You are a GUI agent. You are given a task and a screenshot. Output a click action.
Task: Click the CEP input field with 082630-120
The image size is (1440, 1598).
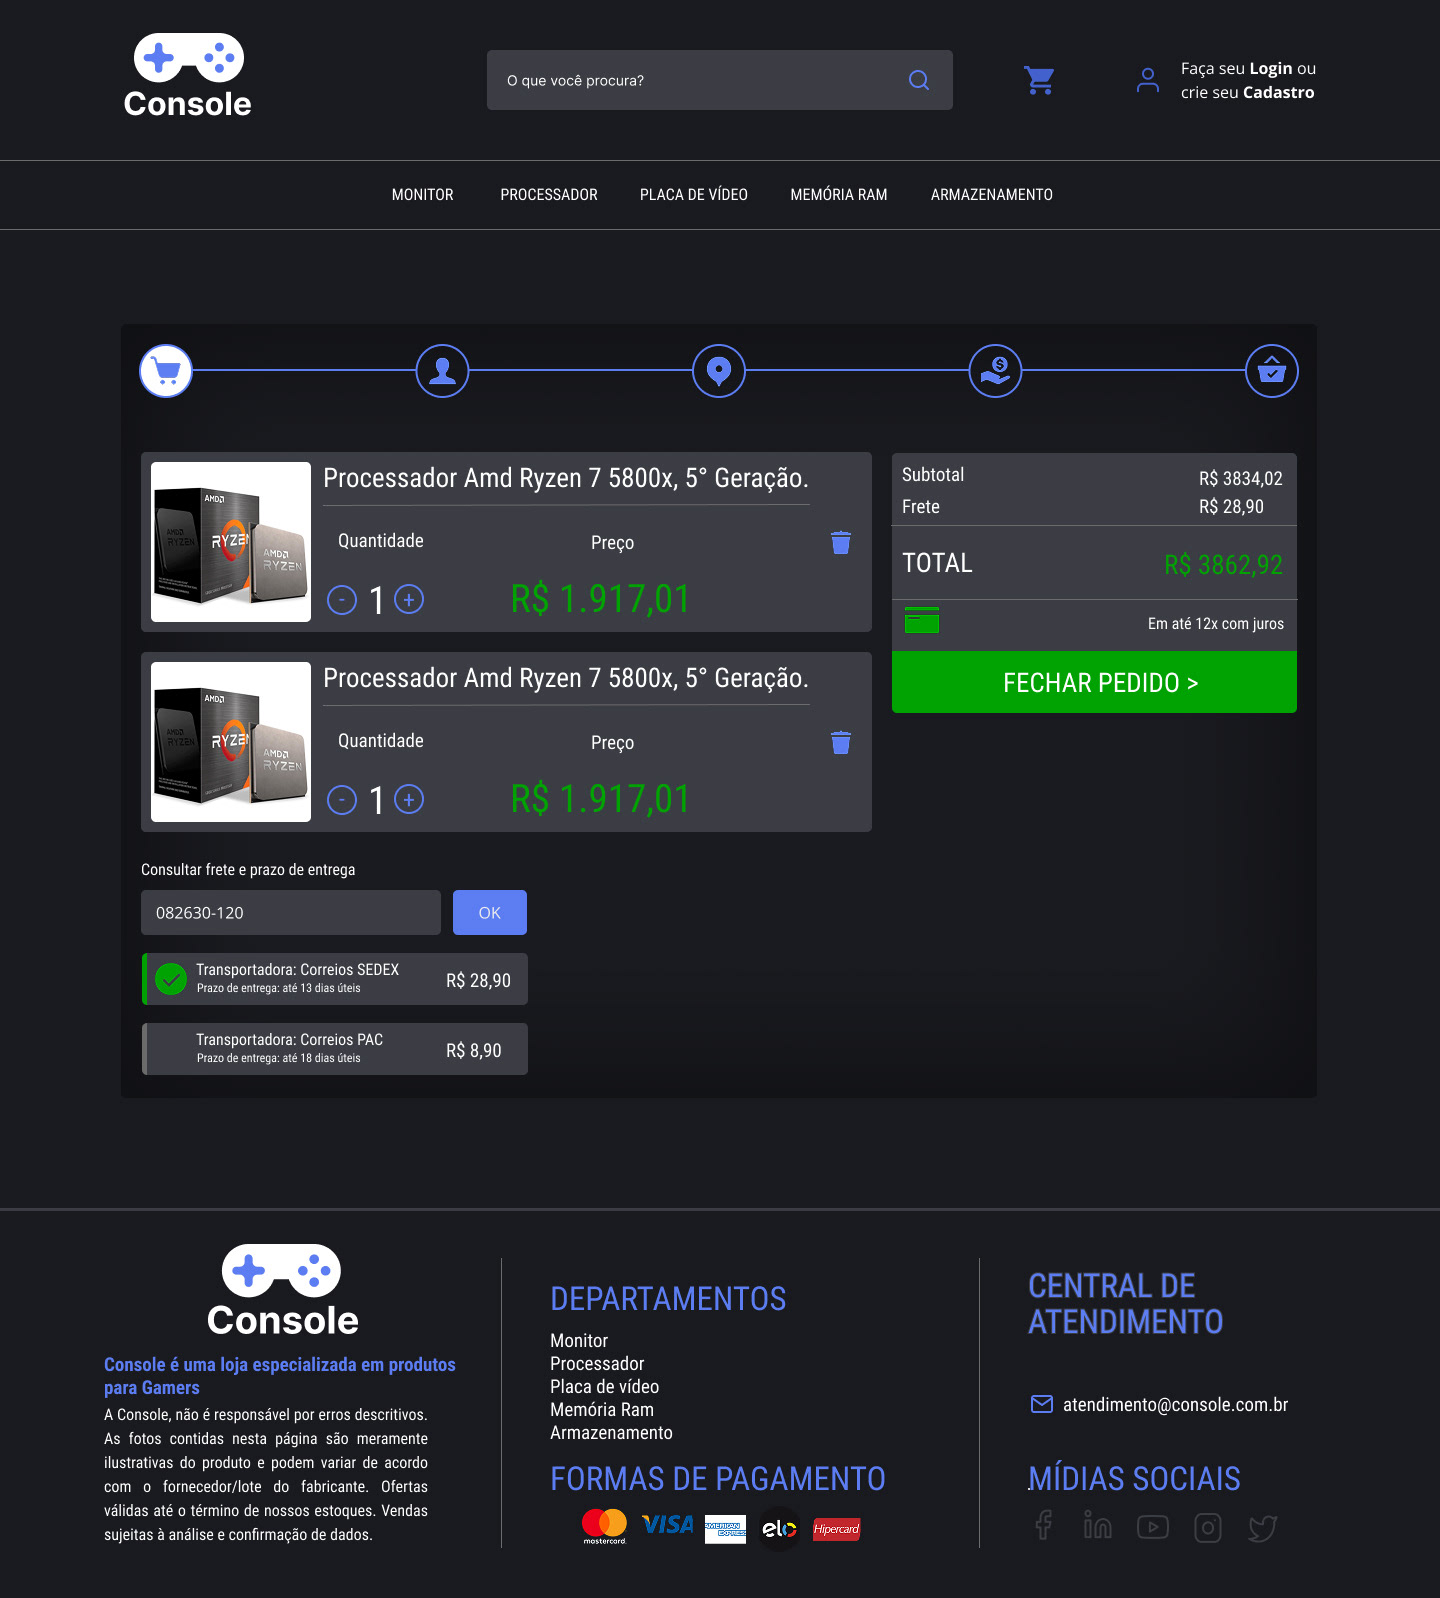(291, 913)
